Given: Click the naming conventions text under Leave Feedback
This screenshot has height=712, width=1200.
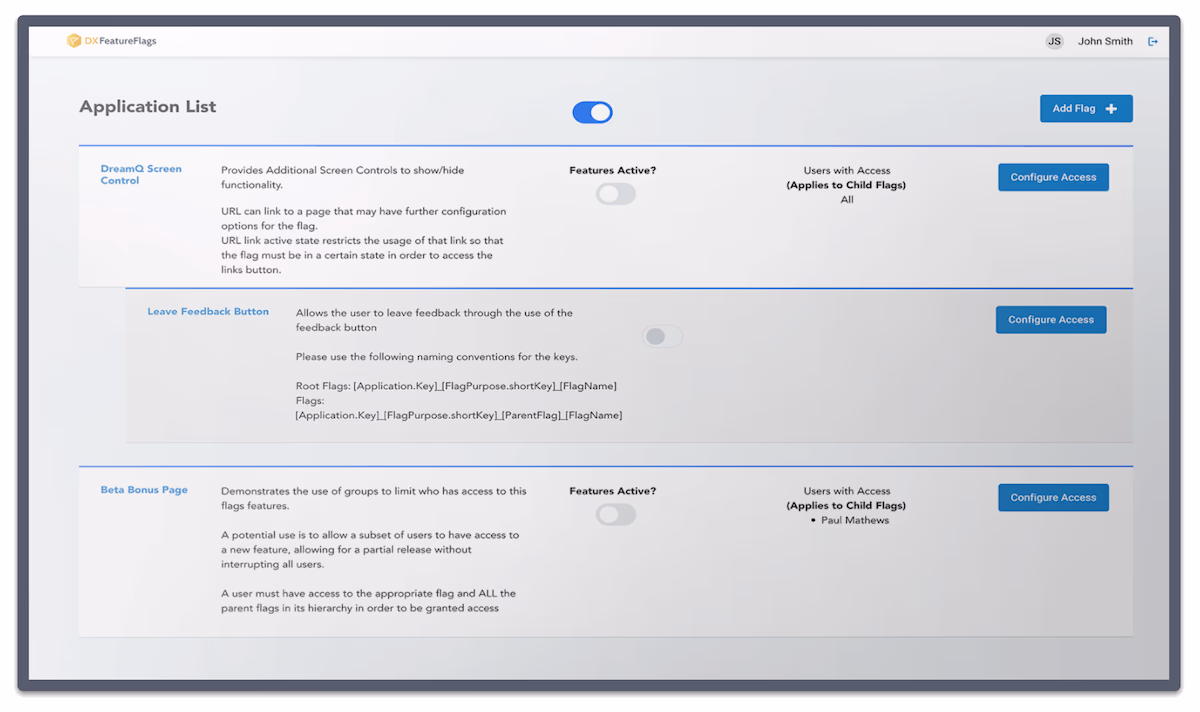Looking at the screenshot, I should click(436, 356).
